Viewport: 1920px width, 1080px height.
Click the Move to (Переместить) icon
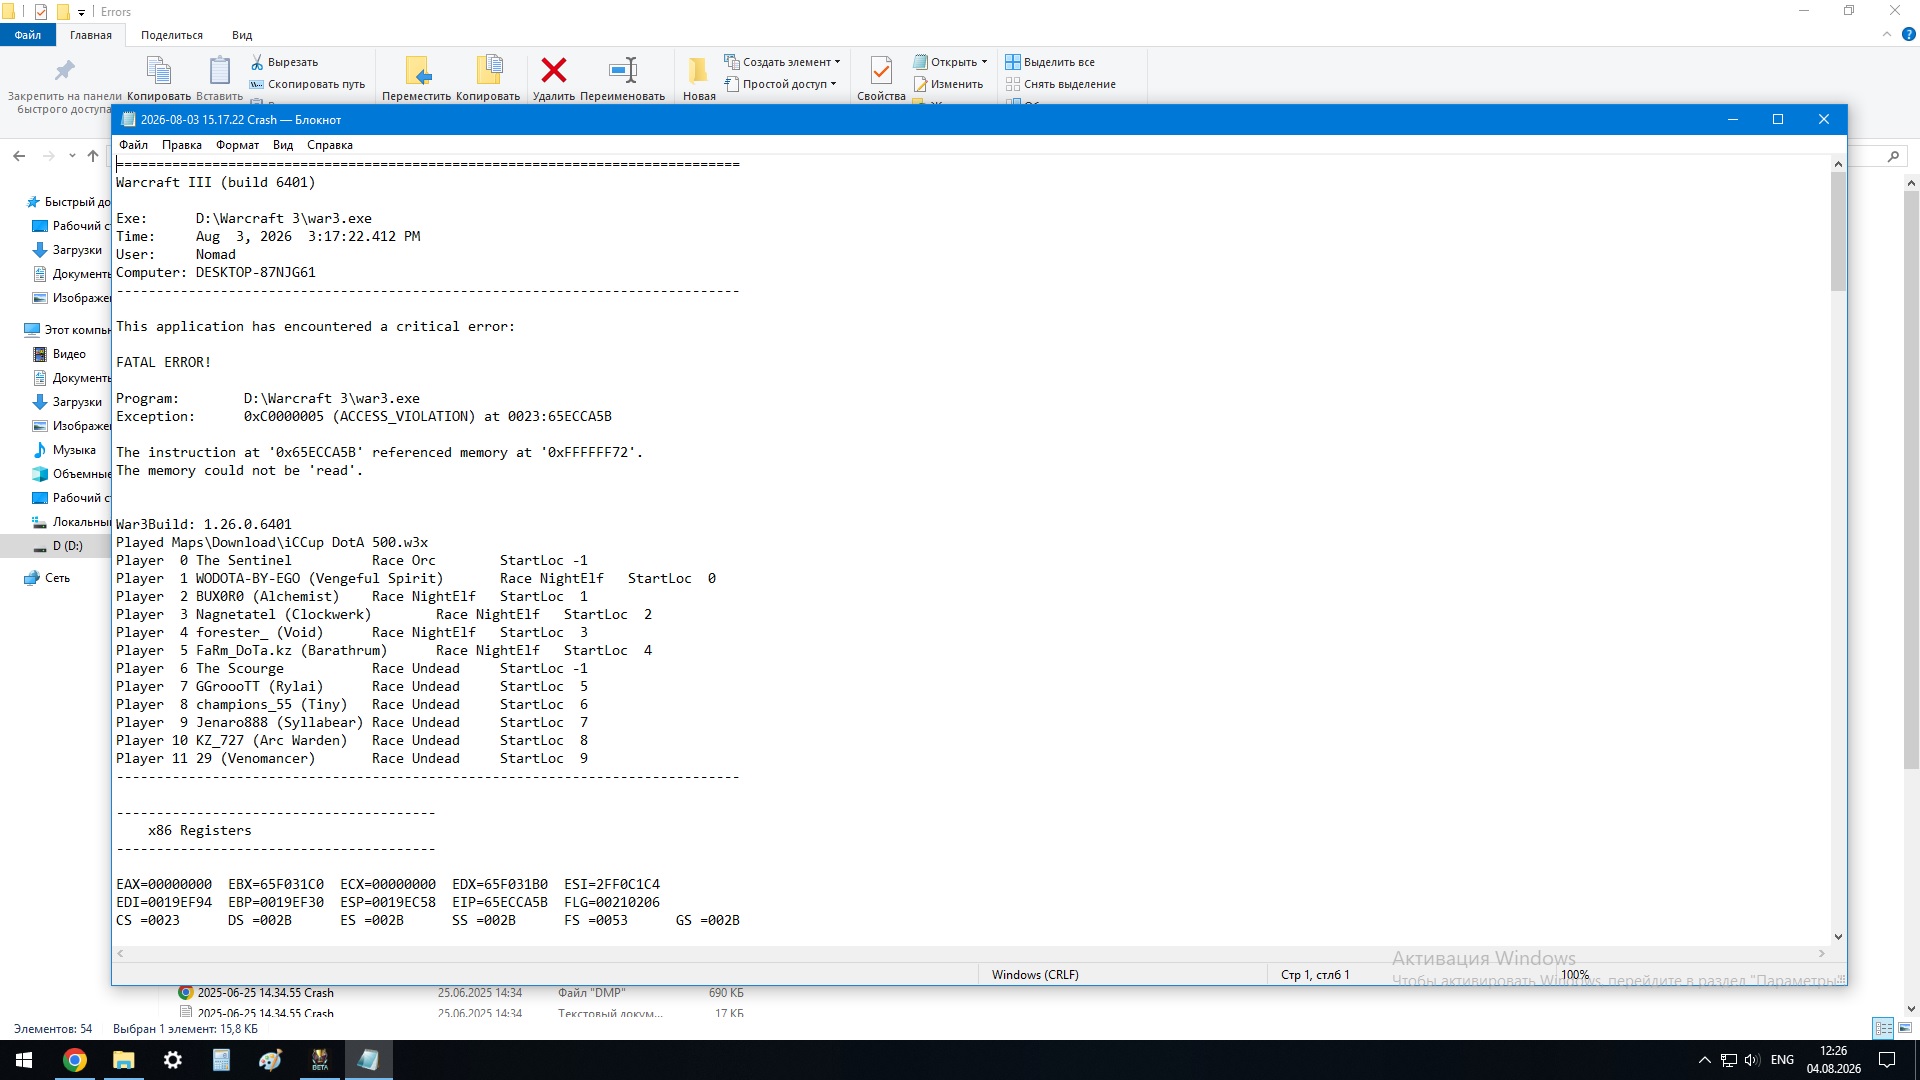pyautogui.click(x=417, y=70)
